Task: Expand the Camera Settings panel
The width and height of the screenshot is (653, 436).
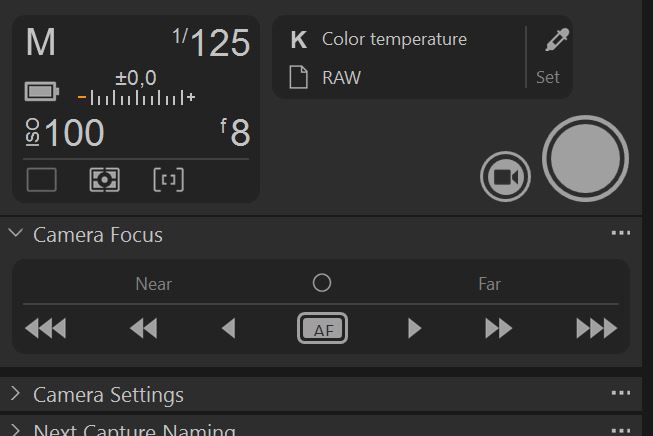Action: [15, 393]
